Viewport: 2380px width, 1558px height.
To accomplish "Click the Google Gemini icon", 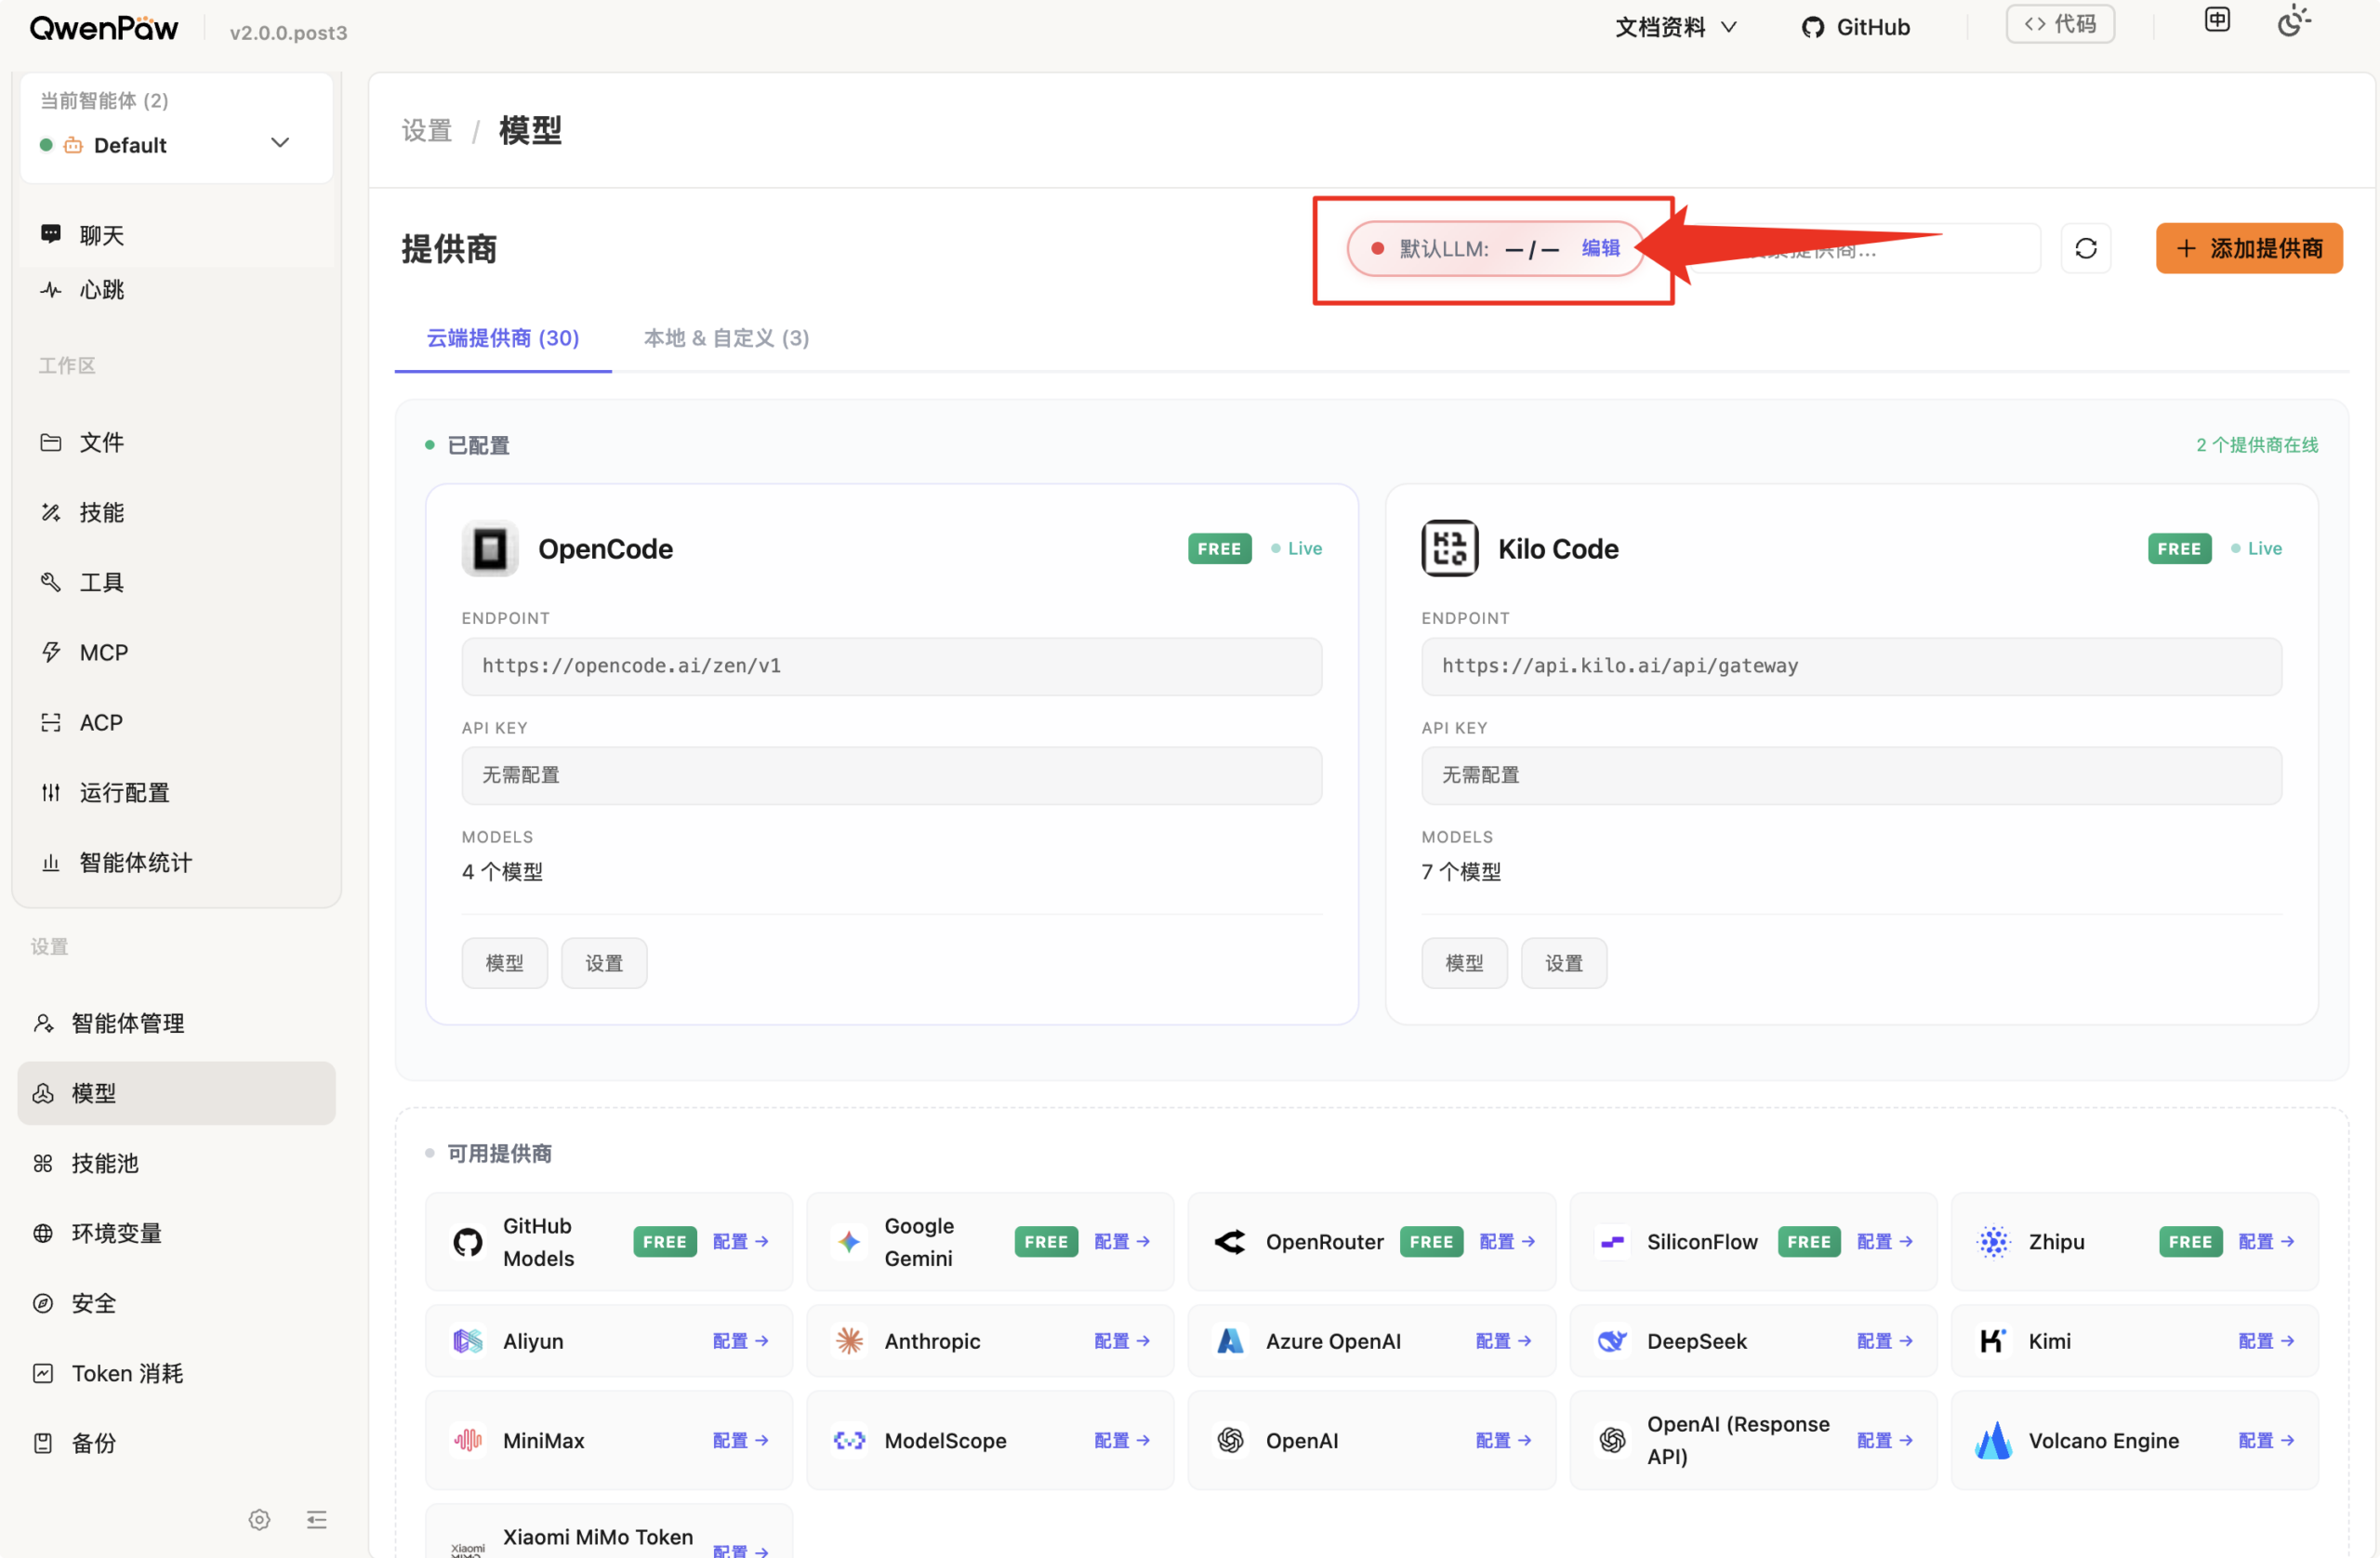I will coord(849,1241).
